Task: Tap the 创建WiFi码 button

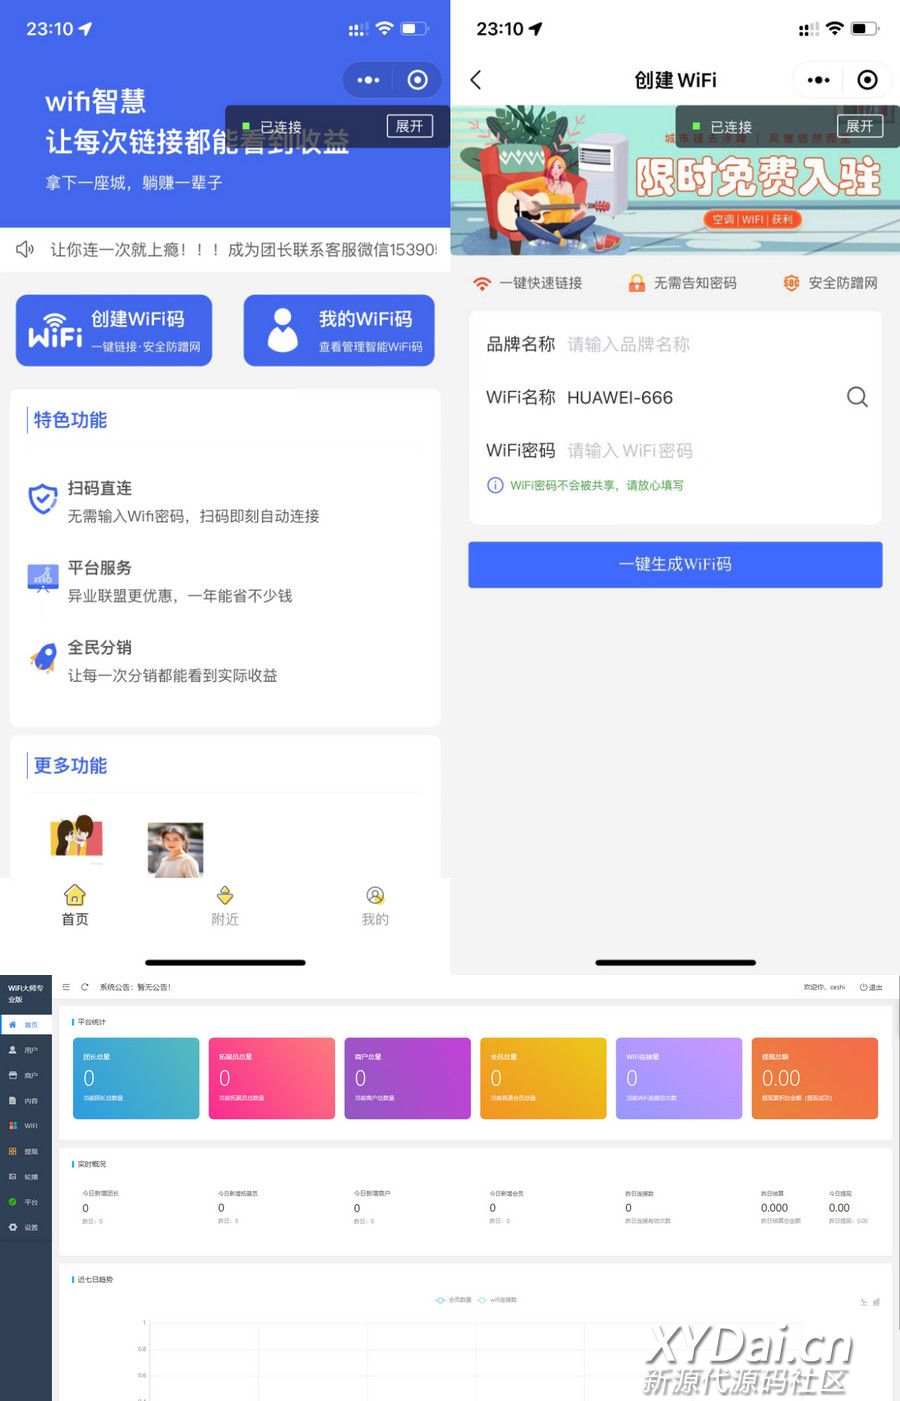Action: click(x=114, y=331)
